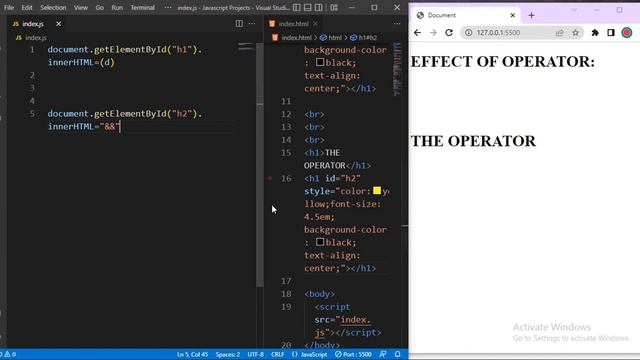Select the index.html editor tab
This screenshot has height=360, width=640.
pos(293,24)
